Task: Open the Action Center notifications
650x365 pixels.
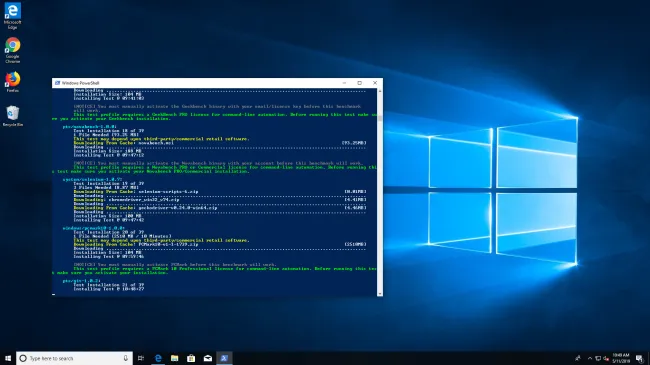Action: coord(640,358)
